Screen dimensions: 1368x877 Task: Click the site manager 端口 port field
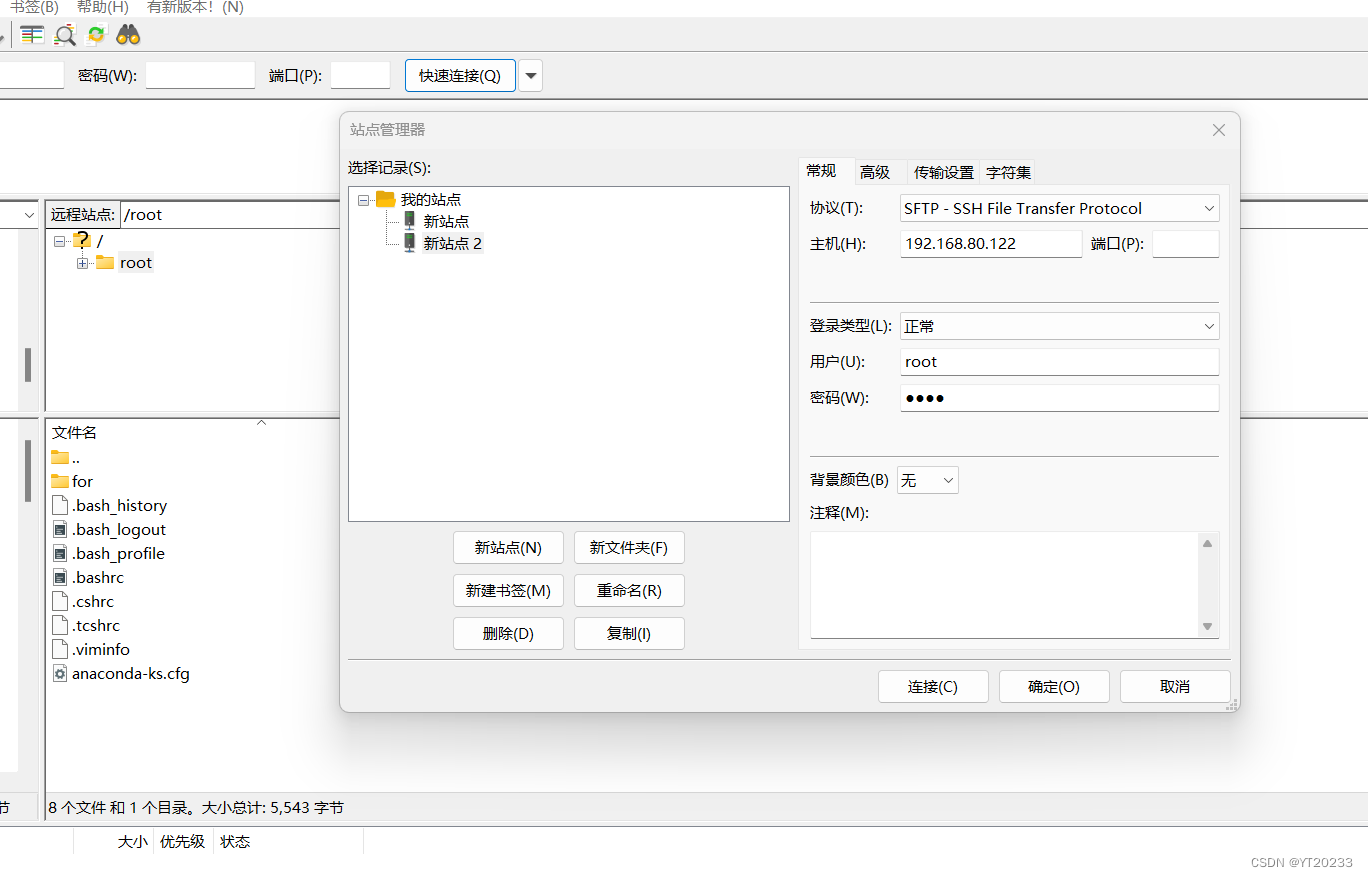pos(1186,244)
